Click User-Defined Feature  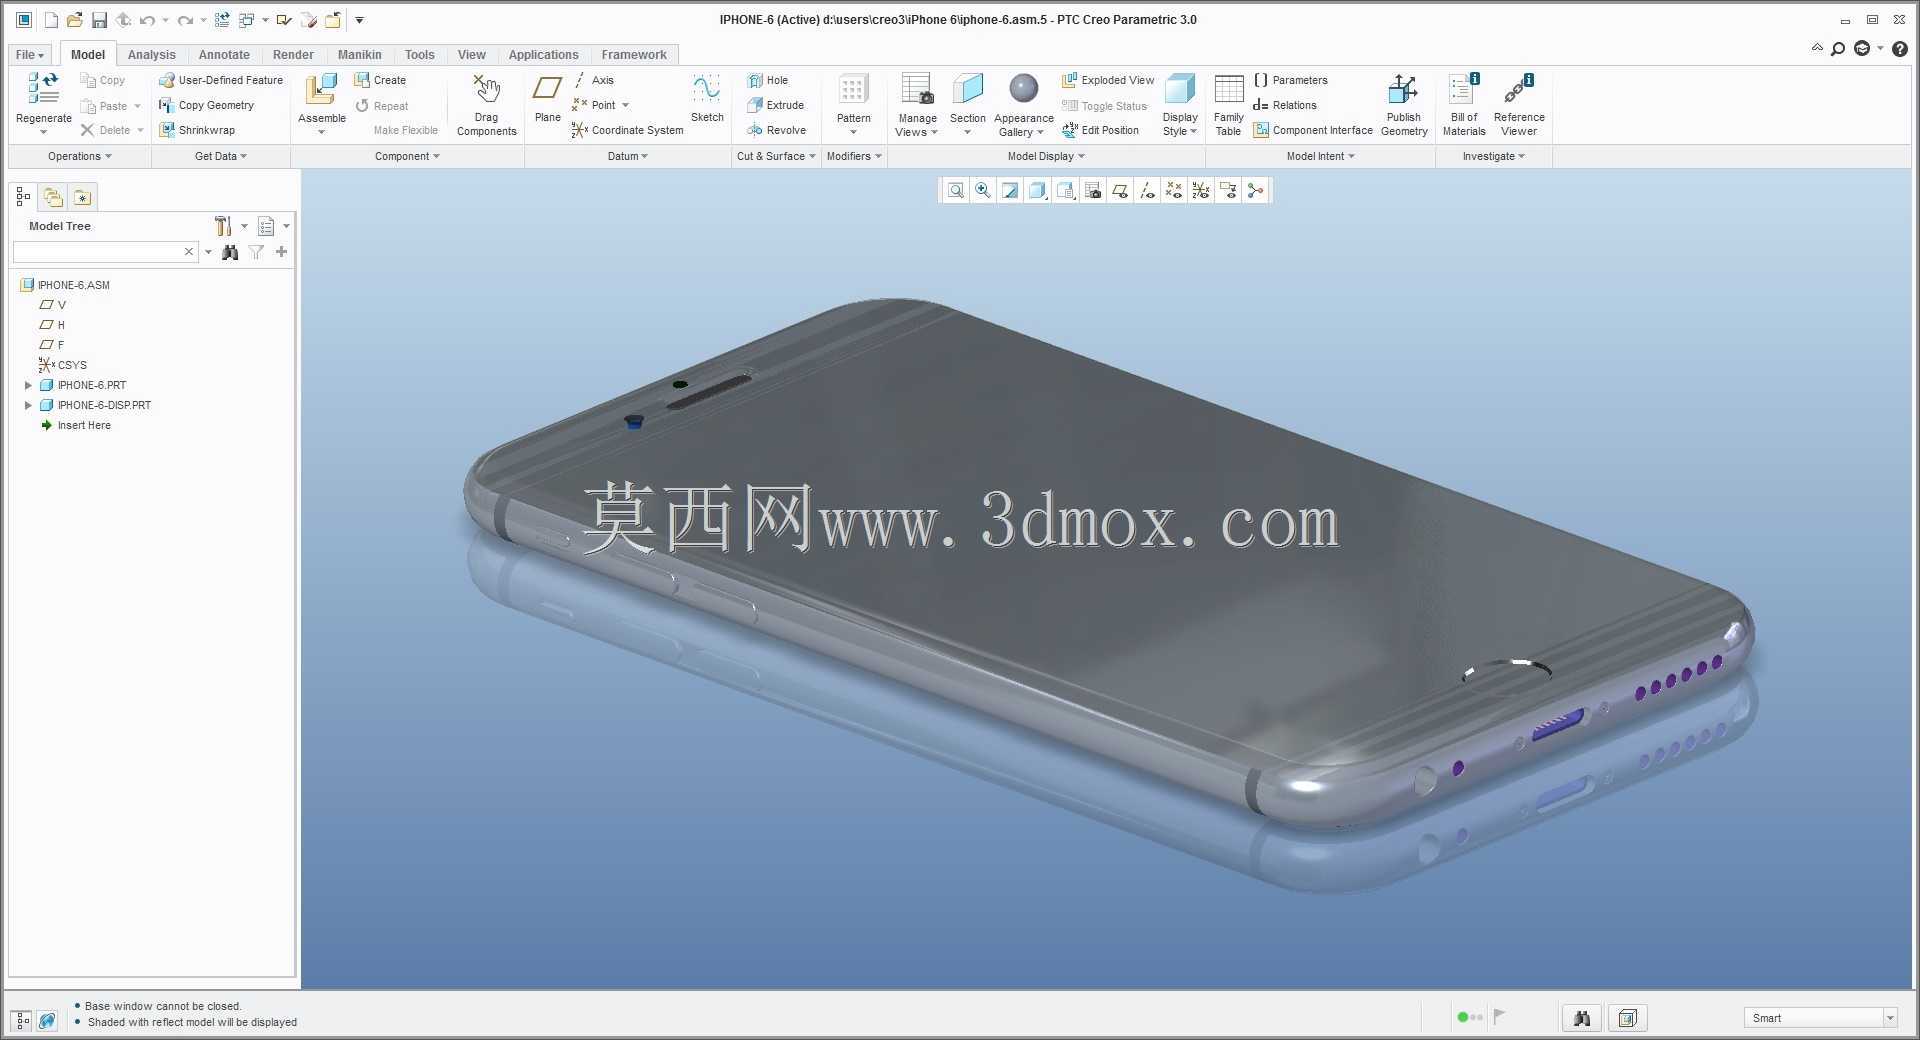pos(221,80)
